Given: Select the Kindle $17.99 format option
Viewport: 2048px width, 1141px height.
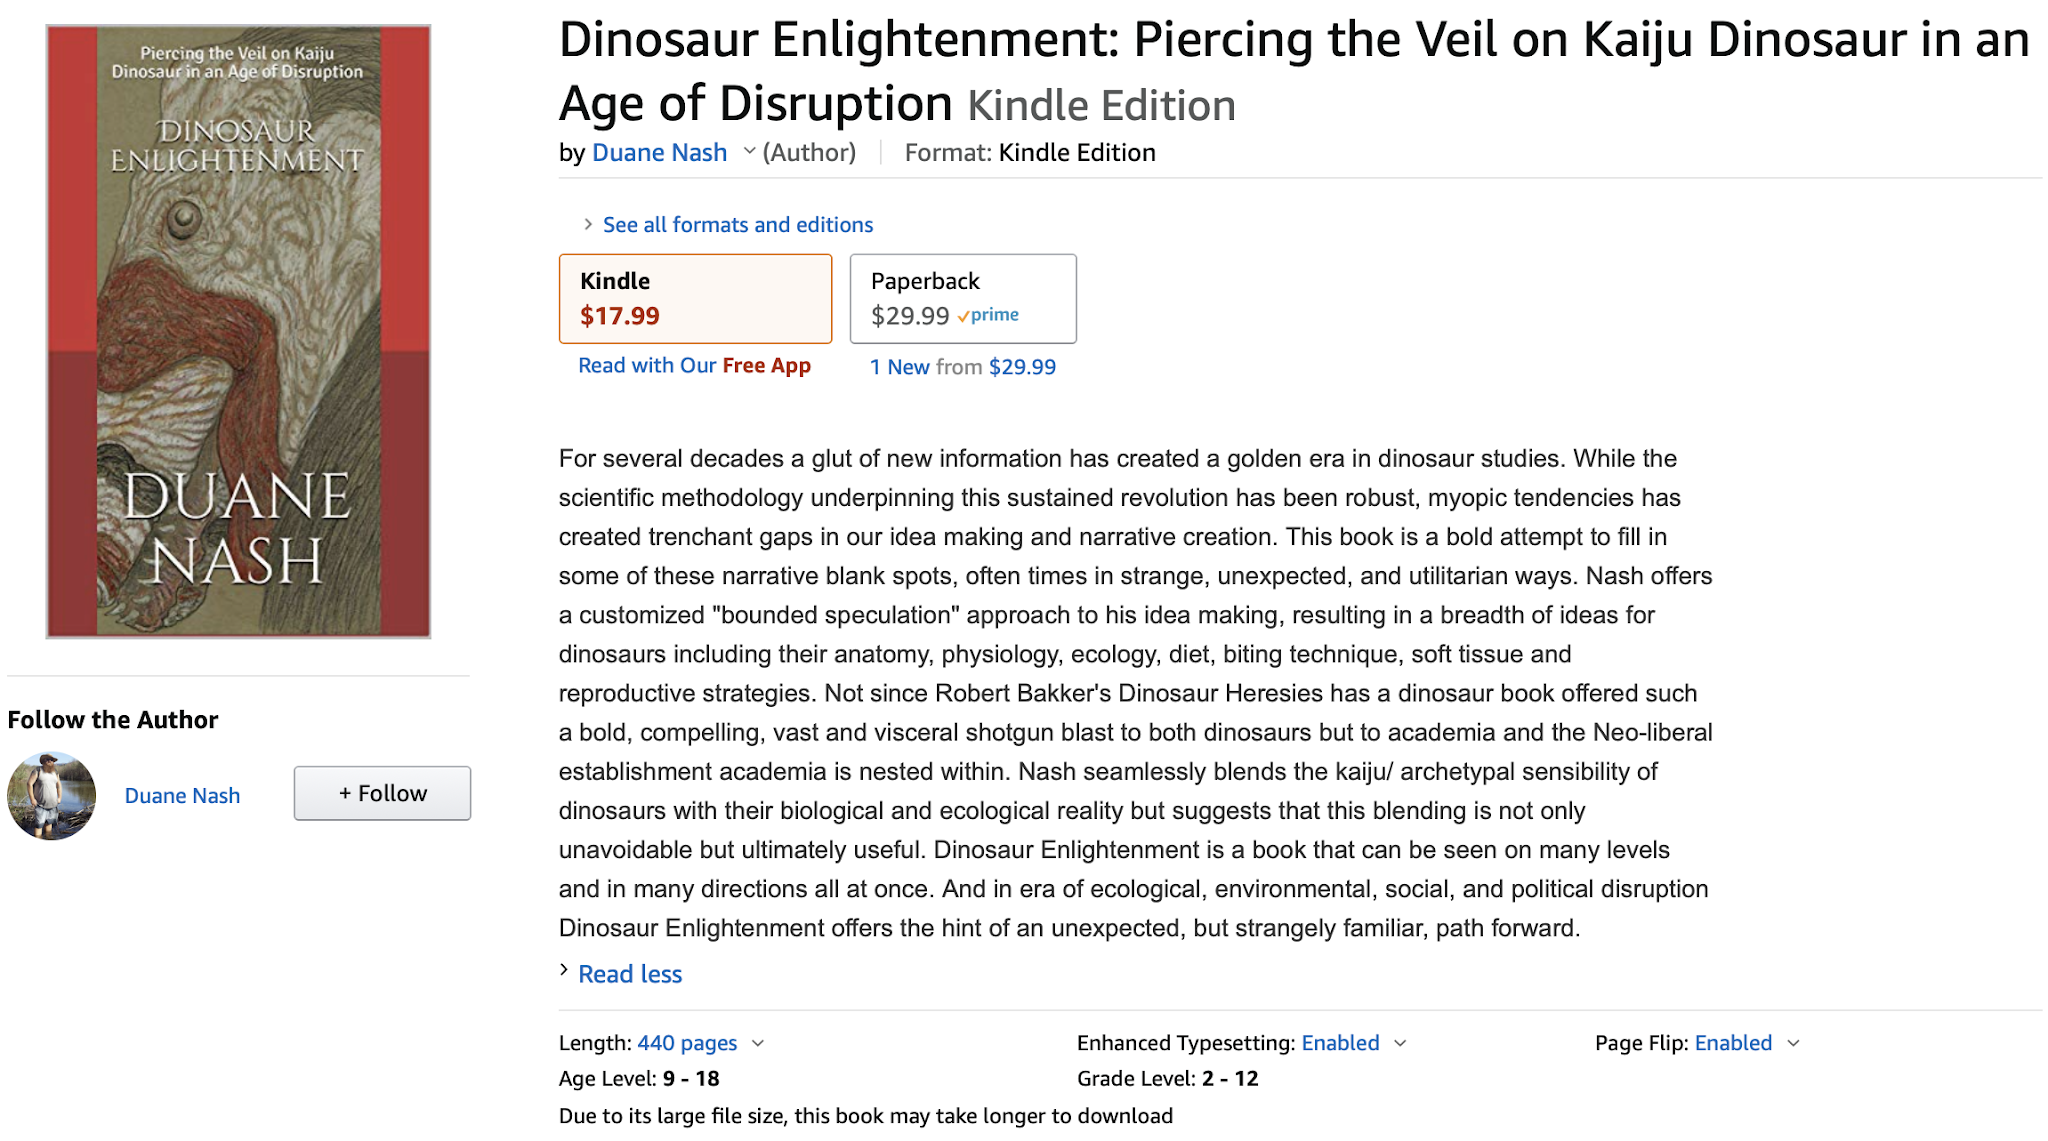Looking at the screenshot, I should pyautogui.click(x=695, y=298).
